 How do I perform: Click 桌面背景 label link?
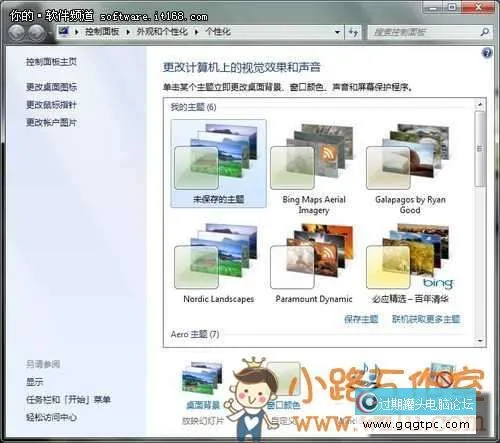click(203, 405)
